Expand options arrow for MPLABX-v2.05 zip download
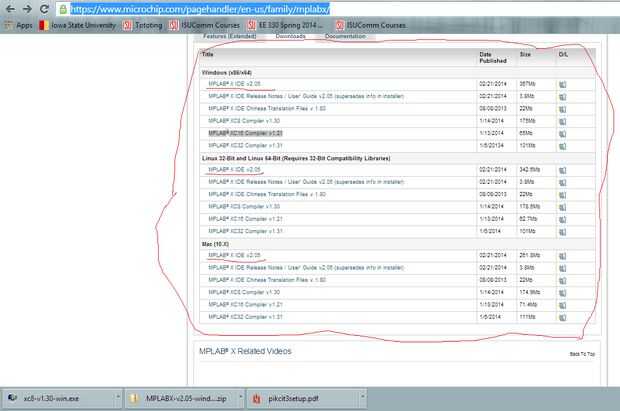 pos(240,396)
